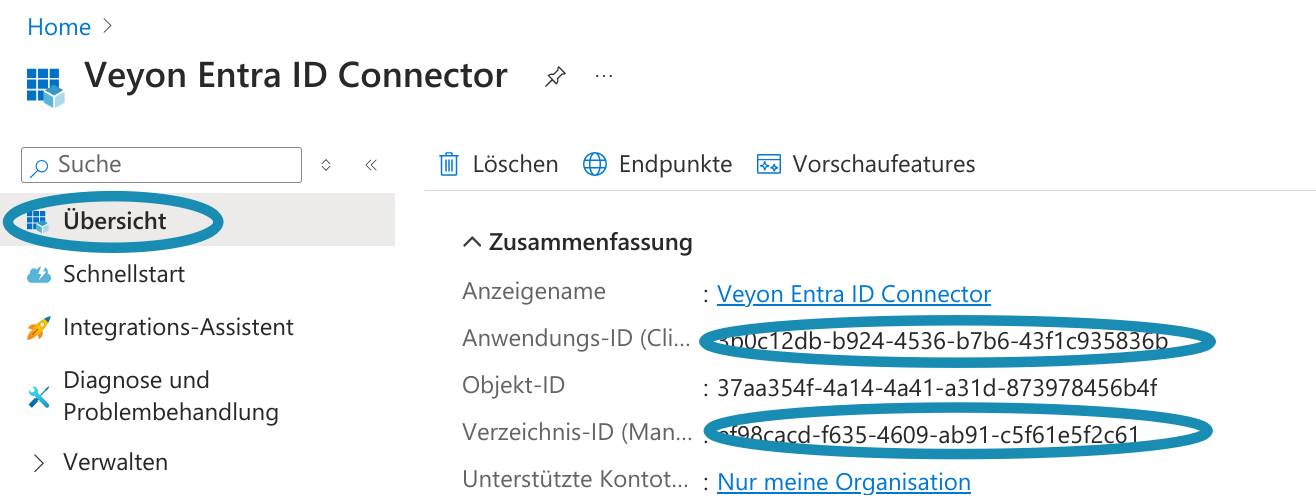Click the Endpunkte globe icon
Viewport: 1316px width, 500px height.
pyautogui.click(x=595, y=164)
